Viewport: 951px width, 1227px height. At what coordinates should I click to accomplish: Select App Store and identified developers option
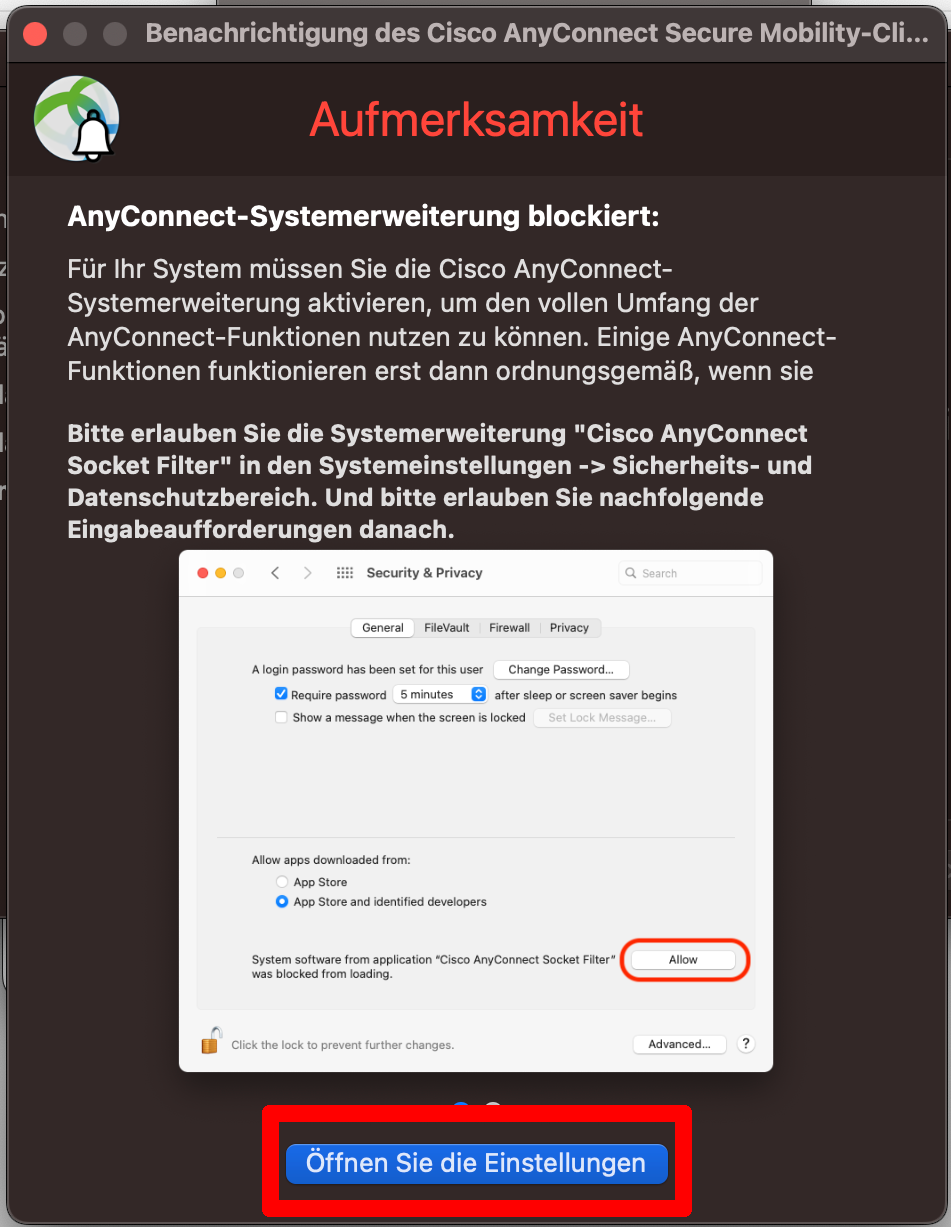coord(281,901)
